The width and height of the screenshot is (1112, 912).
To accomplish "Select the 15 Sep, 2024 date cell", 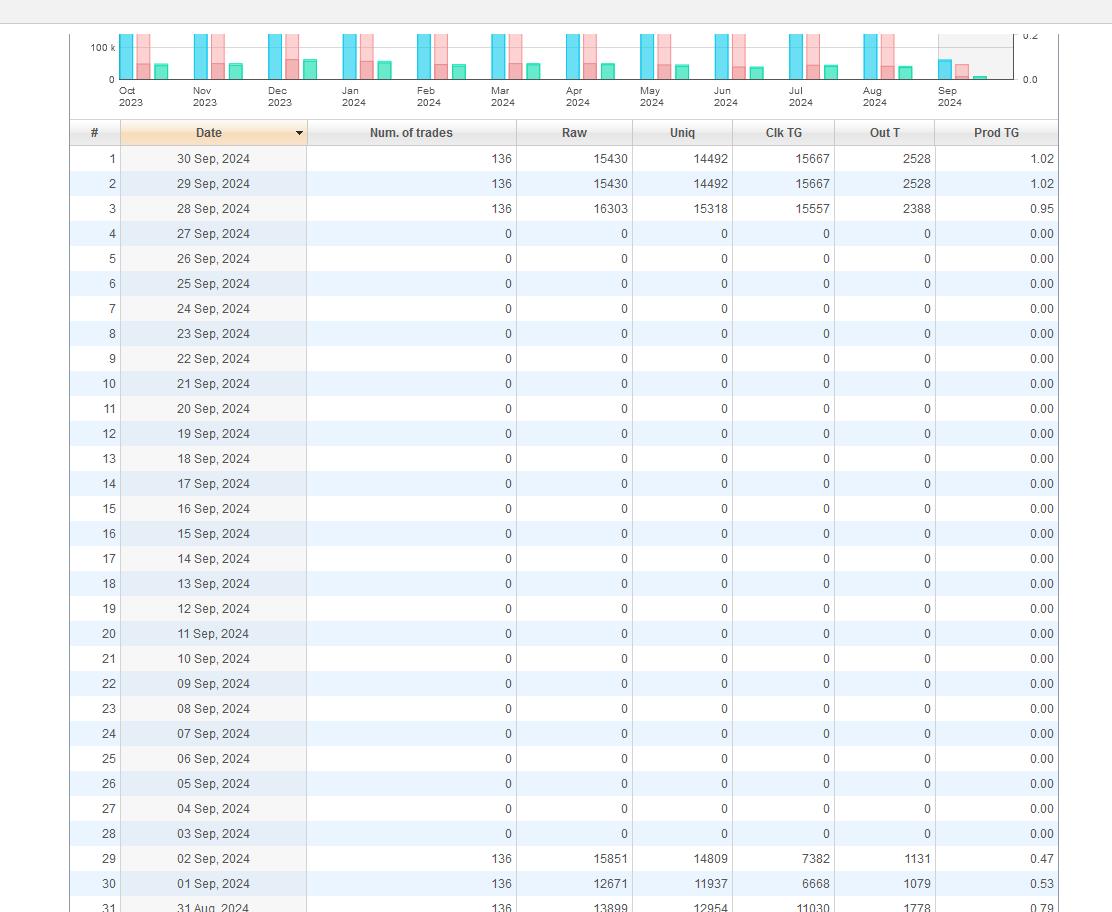I will point(213,534).
